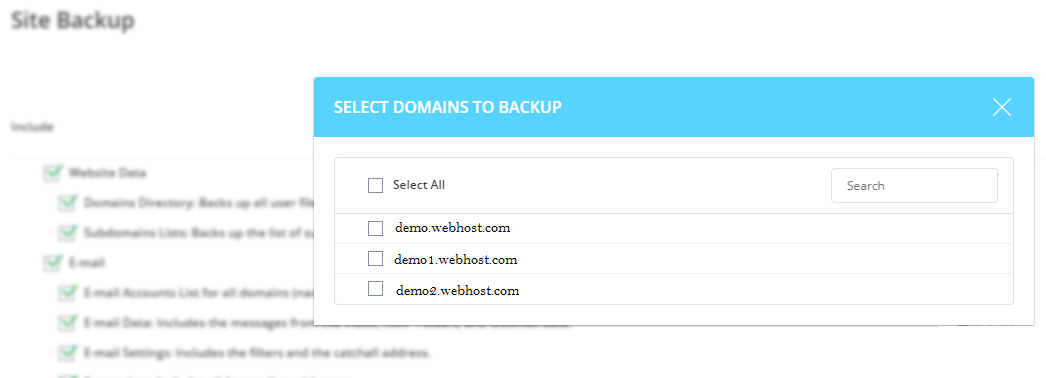Select the demo2.webhost.com checkbox
The image size is (1046, 378).
(x=376, y=289)
